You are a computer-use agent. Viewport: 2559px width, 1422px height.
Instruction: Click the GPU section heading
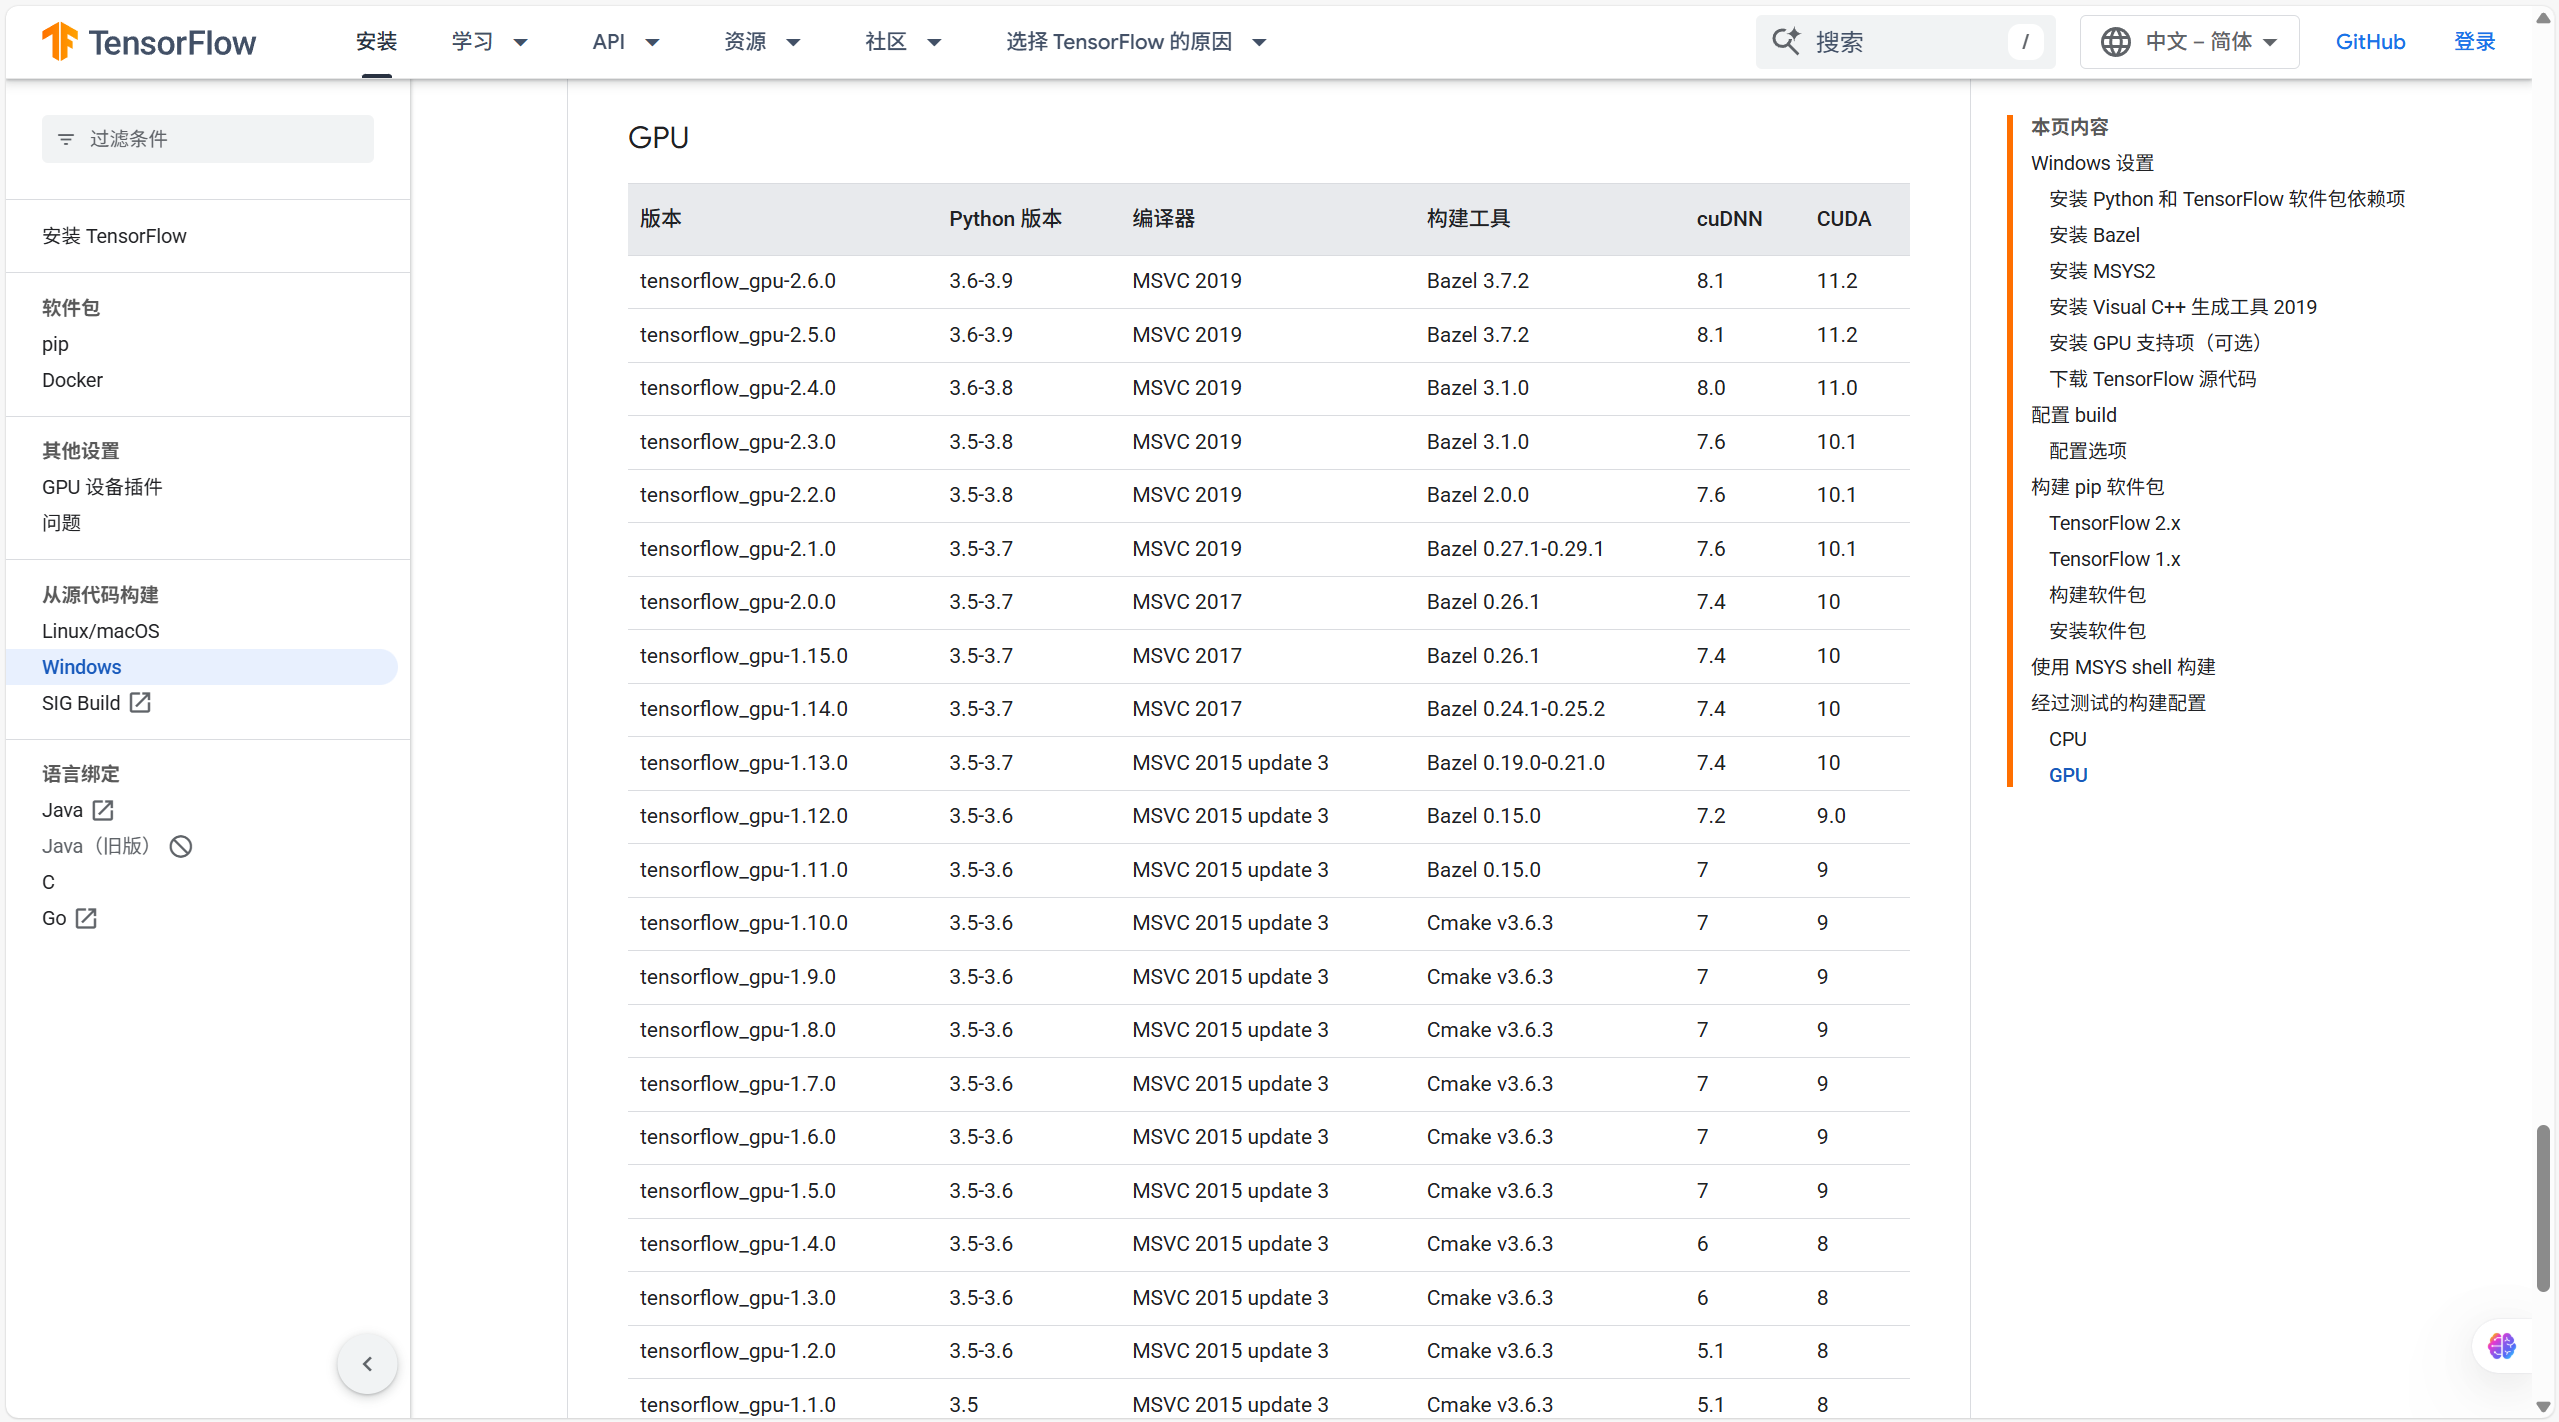(658, 137)
